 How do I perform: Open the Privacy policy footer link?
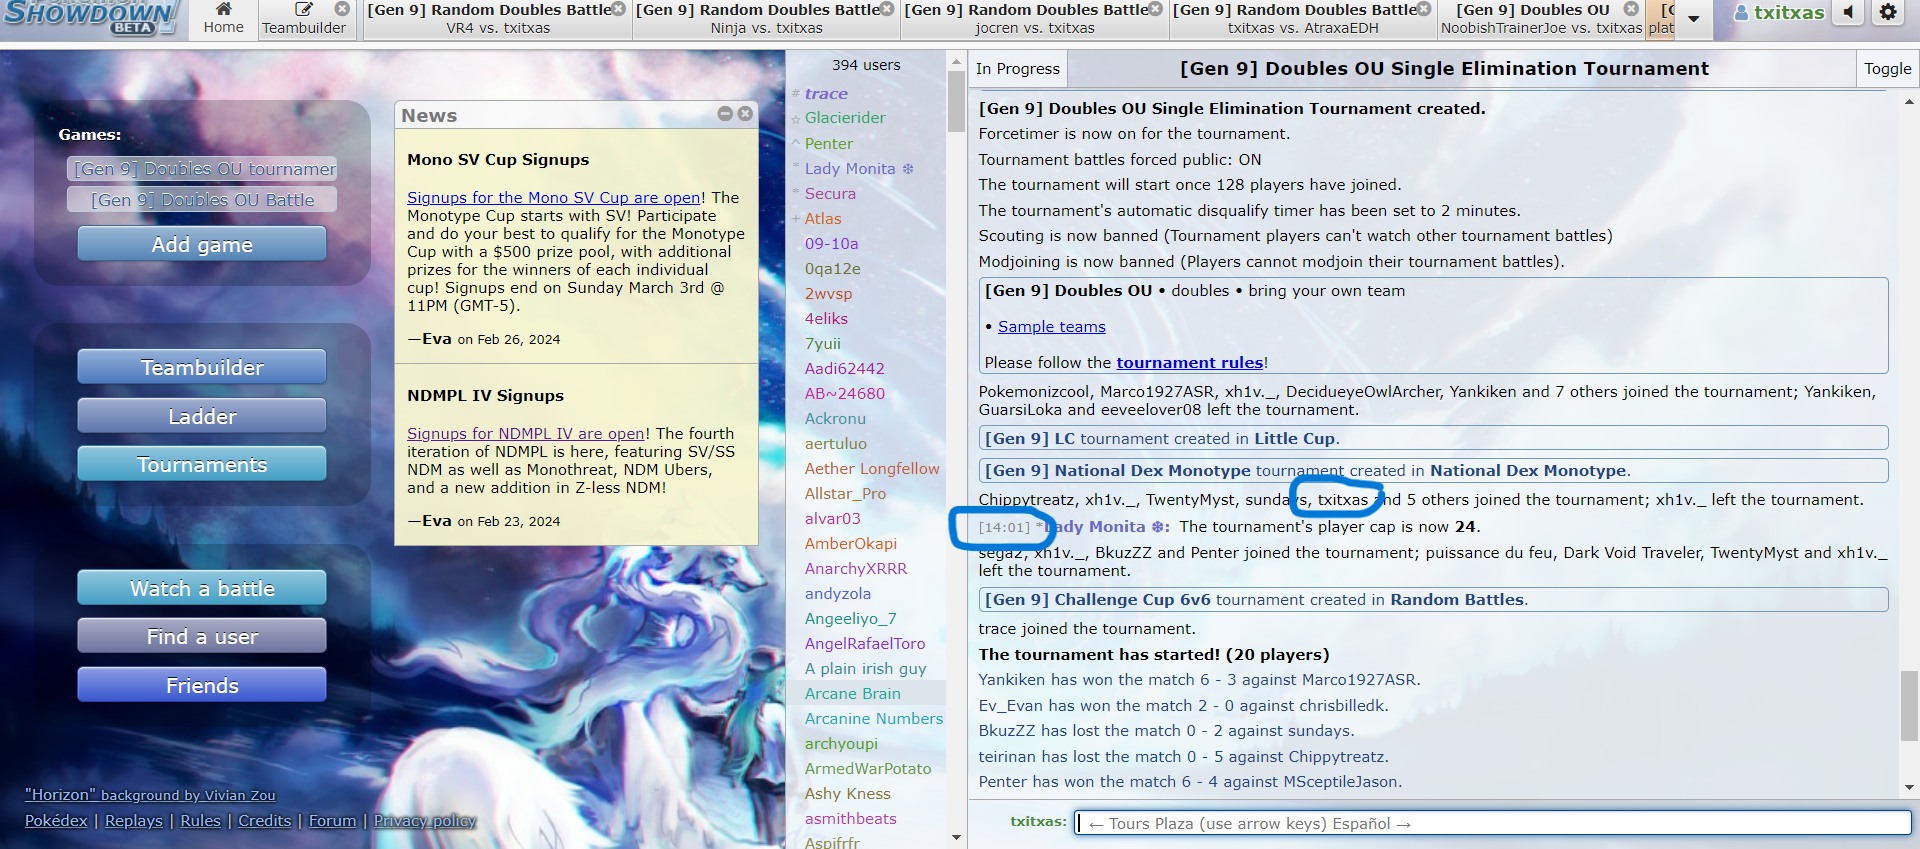coord(425,821)
